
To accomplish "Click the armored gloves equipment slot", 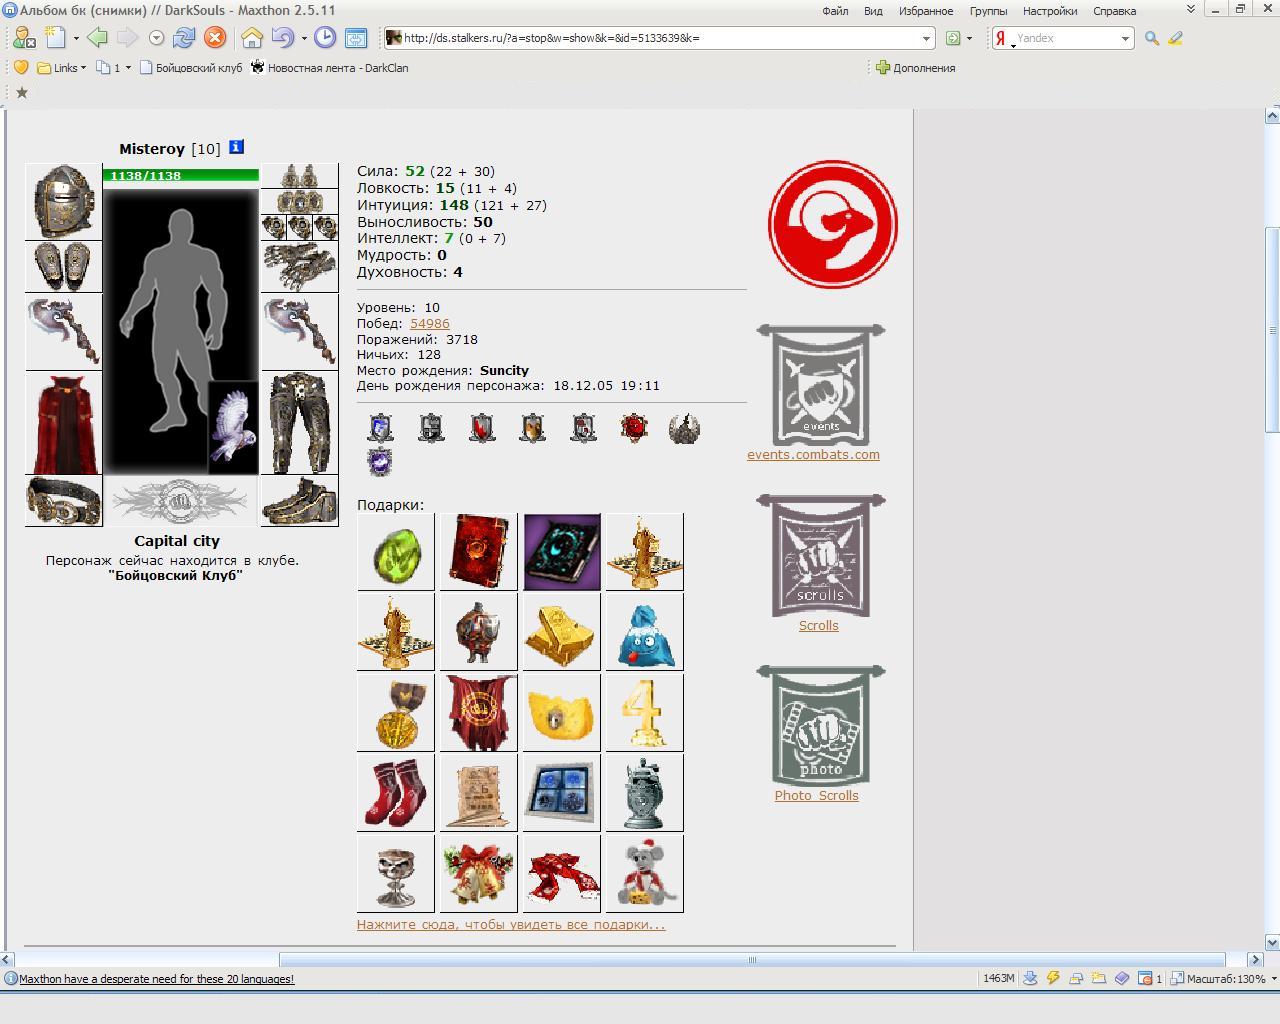I will [299, 266].
